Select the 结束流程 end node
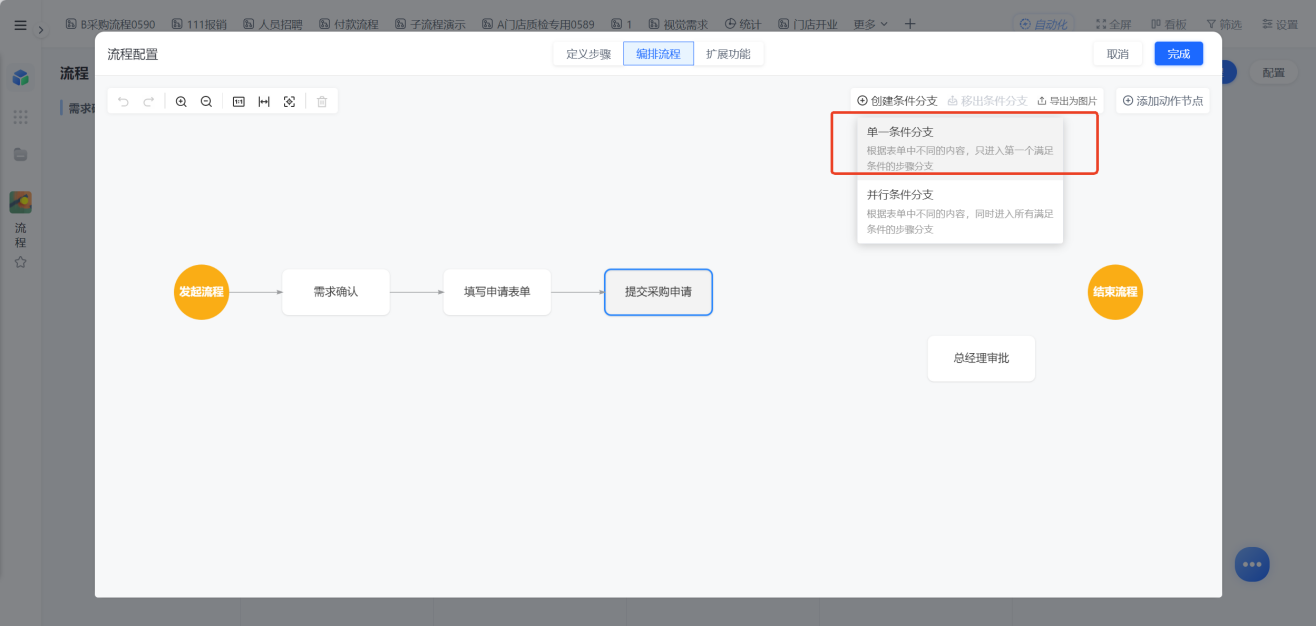Screen dimensions: 1316x626 (x=1115, y=292)
